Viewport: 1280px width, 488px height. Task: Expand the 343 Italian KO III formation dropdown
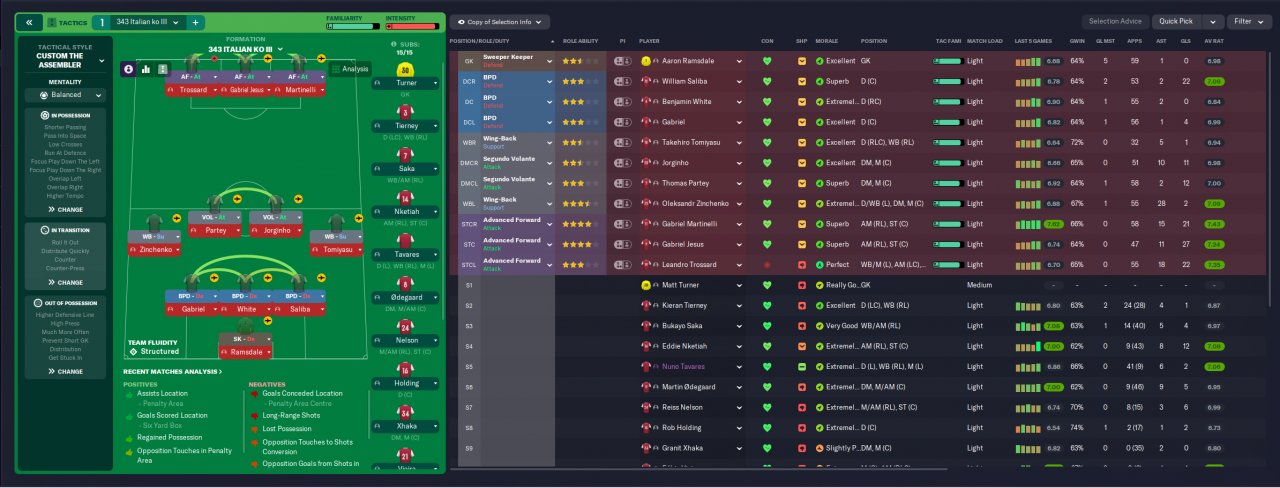(245, 49)
